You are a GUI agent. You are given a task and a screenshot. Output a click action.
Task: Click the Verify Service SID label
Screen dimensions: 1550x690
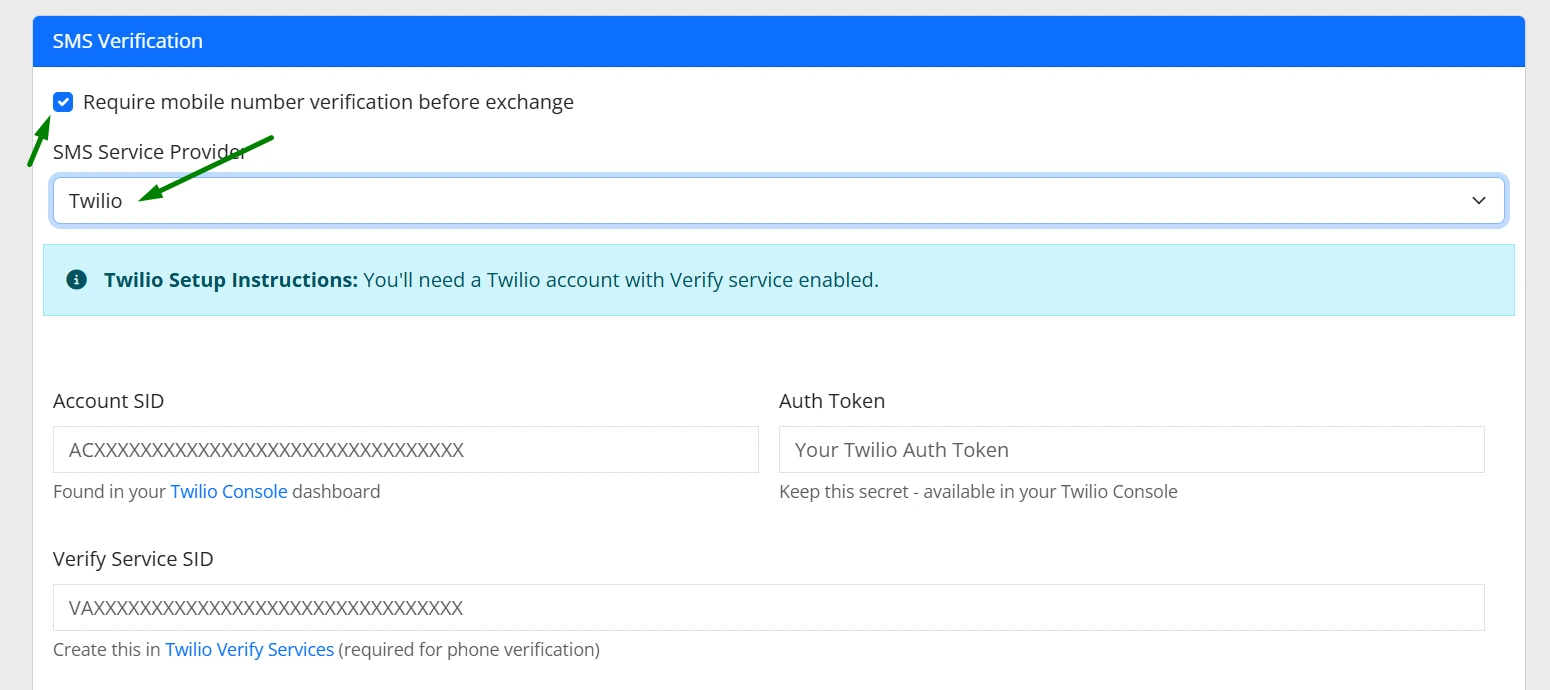point(133,559)
